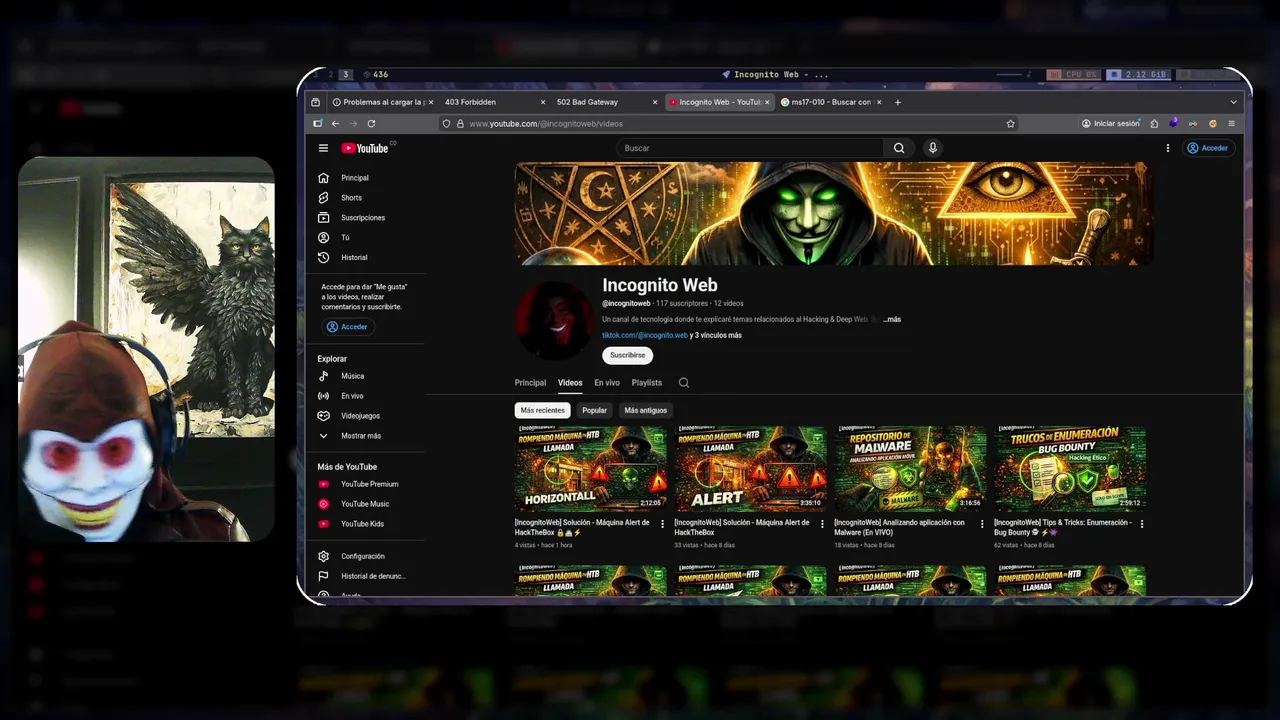
Task: Open y 3 vínculos más link
Action: [x=716, y=336]
